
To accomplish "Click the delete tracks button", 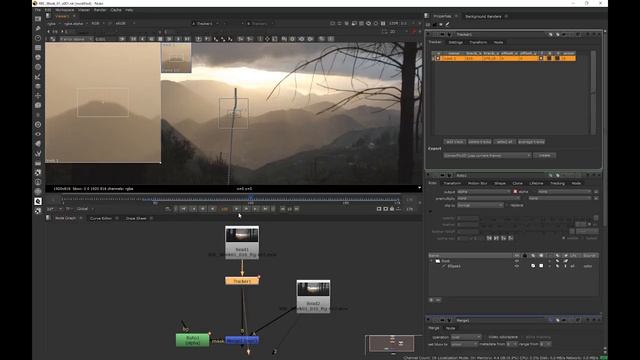I will click(x=480, y=142).
